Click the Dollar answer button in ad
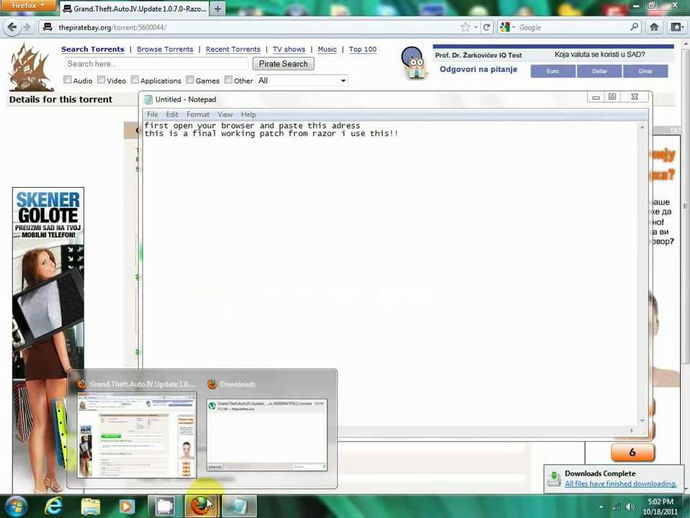 click(x=599, y=71)
